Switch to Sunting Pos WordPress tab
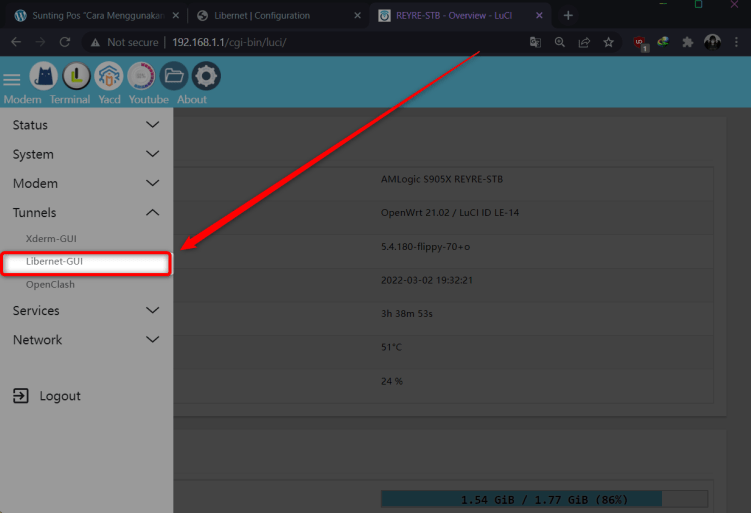 97,15
